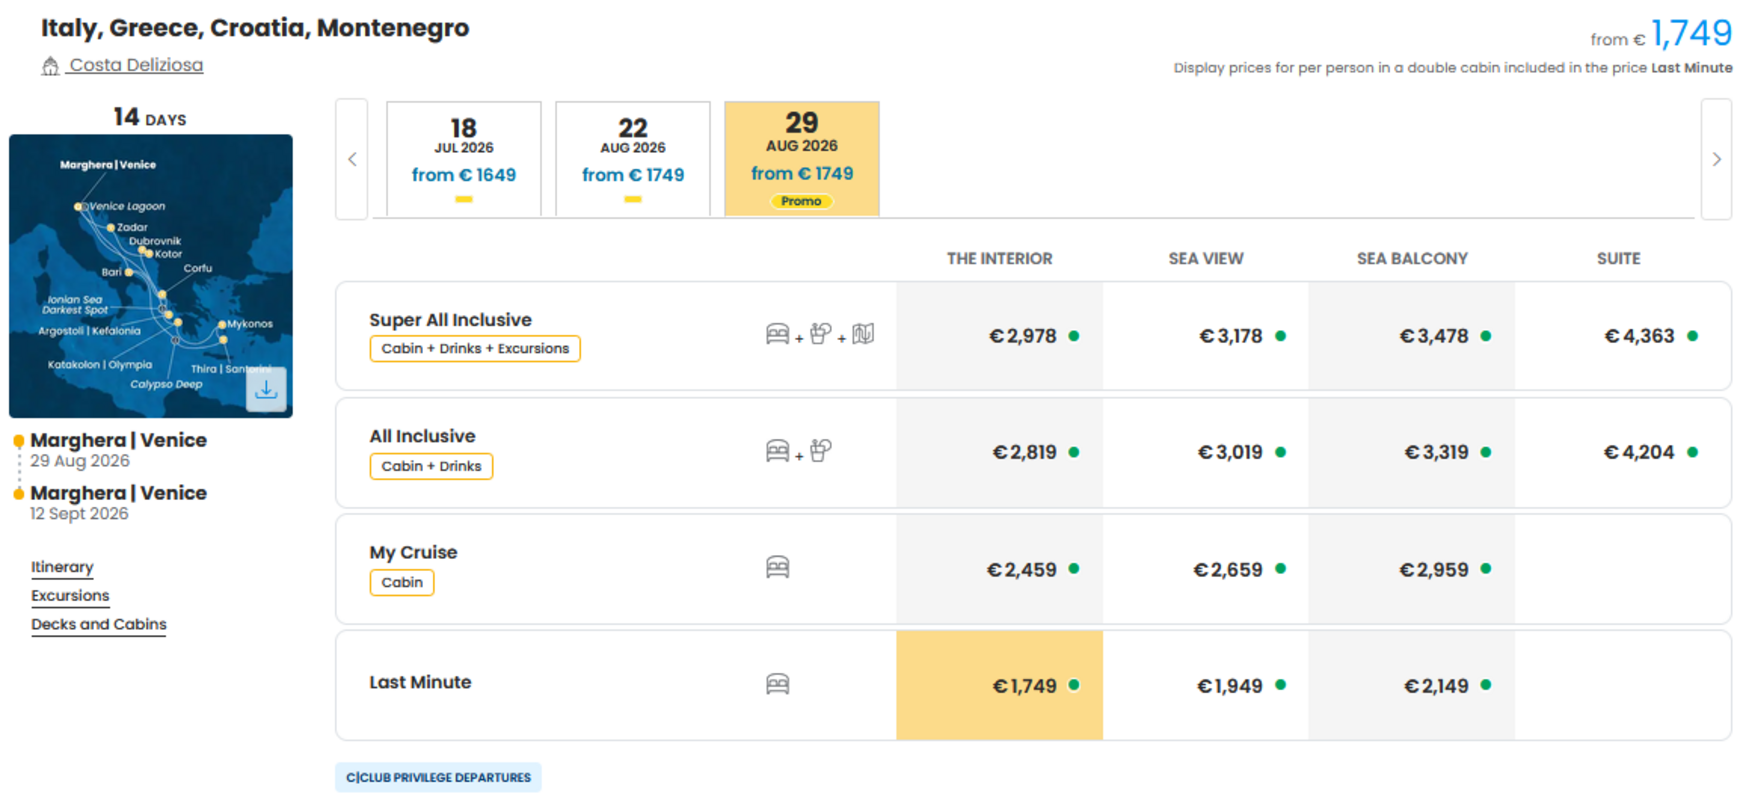This screenshot has height=800, width=1746.
Task: Click the C|Club Privilege Departures badge
Action: pyautogui.click(x=438, y=777)
